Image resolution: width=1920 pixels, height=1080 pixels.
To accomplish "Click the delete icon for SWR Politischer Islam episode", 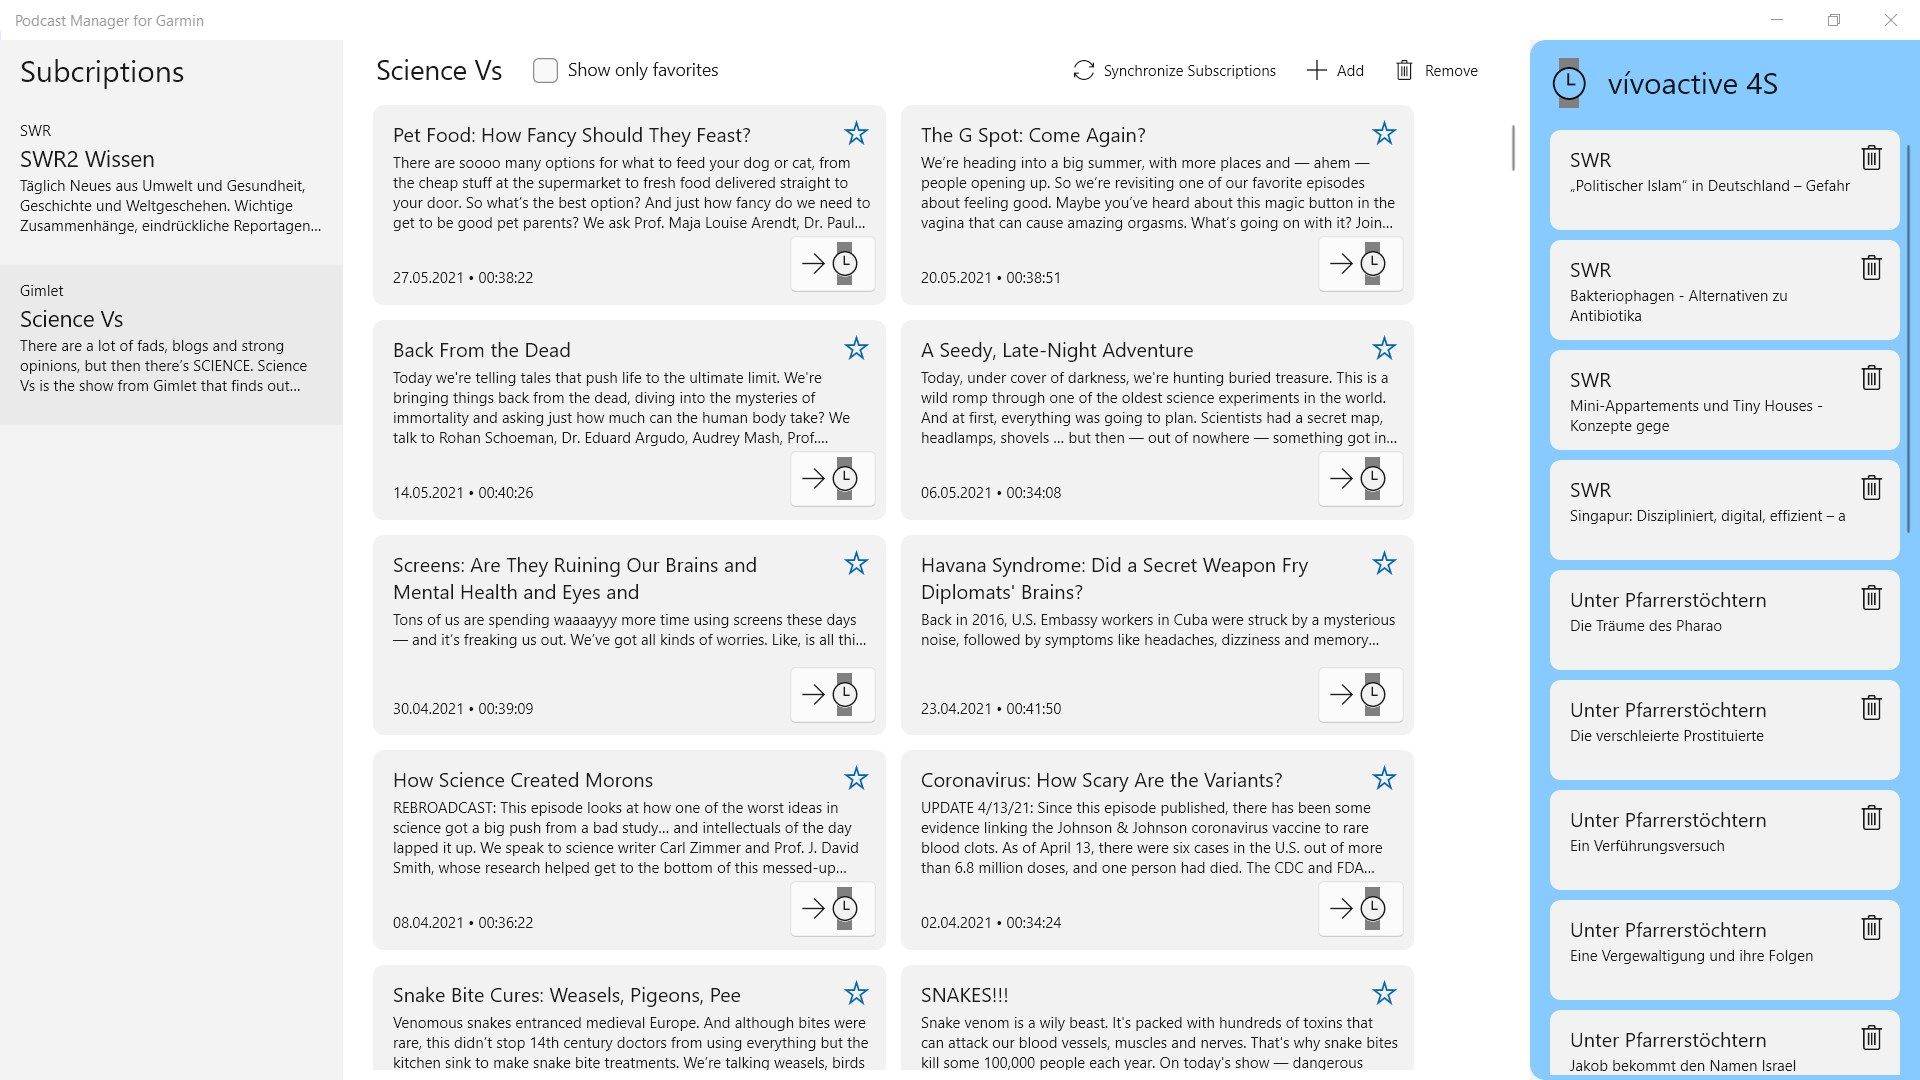I will [1873, 158].
